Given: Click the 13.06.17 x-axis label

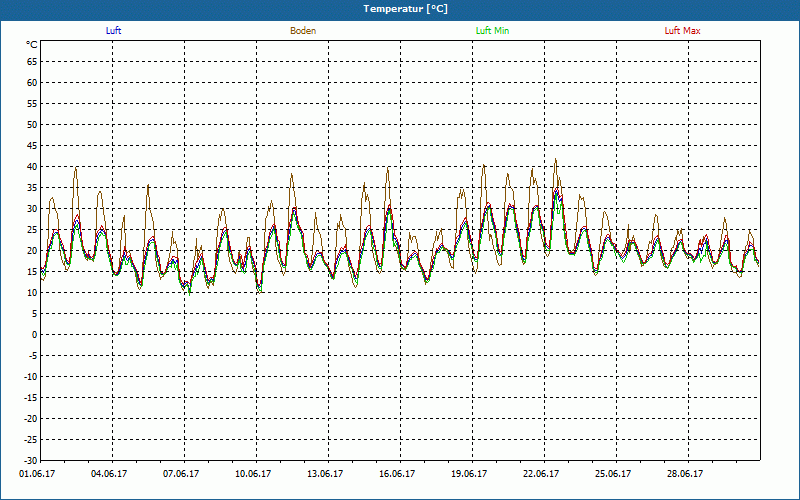Looking at the screenshot, I should point(327,474).
